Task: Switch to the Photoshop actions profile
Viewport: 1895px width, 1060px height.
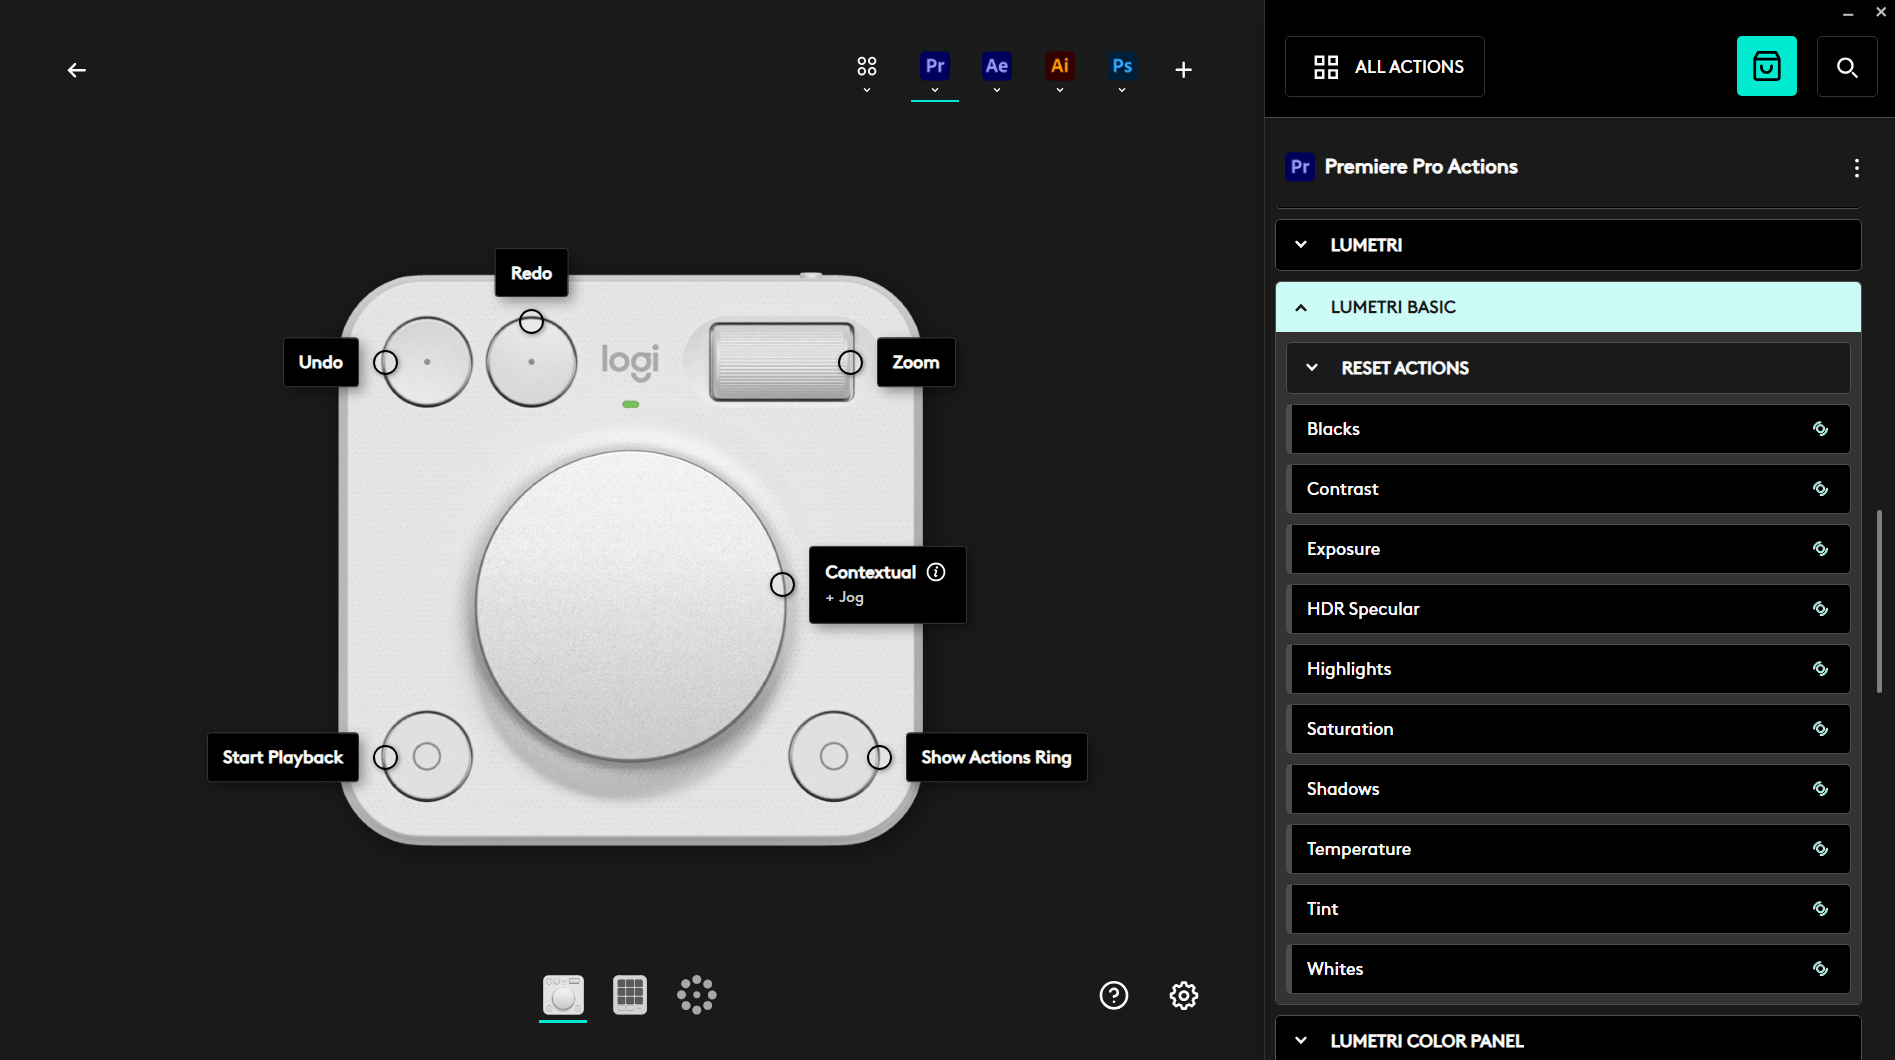Action: coord(1122,65)
